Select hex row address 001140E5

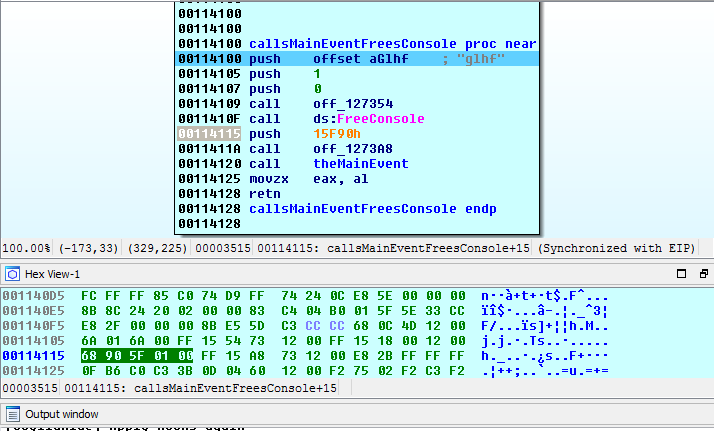click(x=33, y=311)
